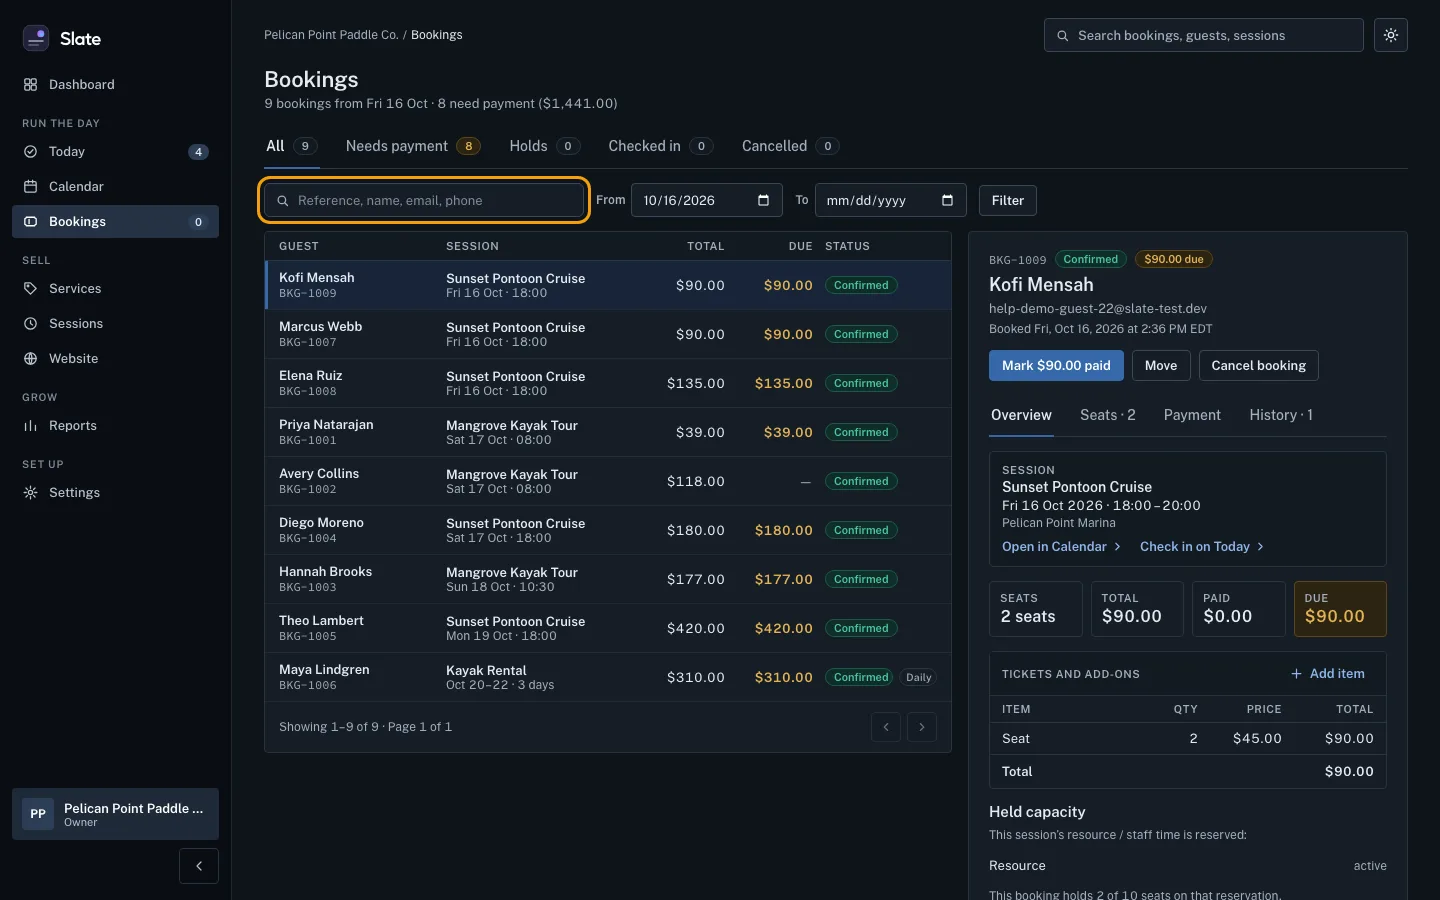Select the Avery Collins booking row
This screenshot has width=1440, height=900.
click(608, 481)
